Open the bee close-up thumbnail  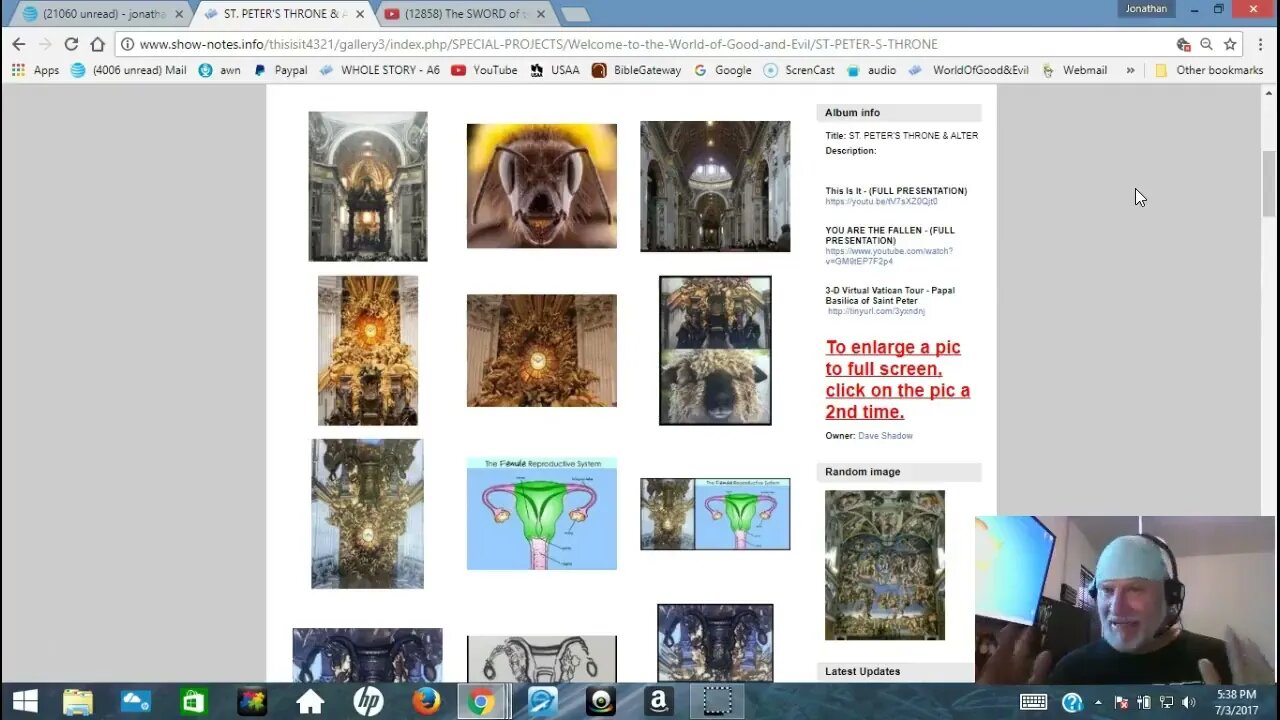(x=542, y=186)
